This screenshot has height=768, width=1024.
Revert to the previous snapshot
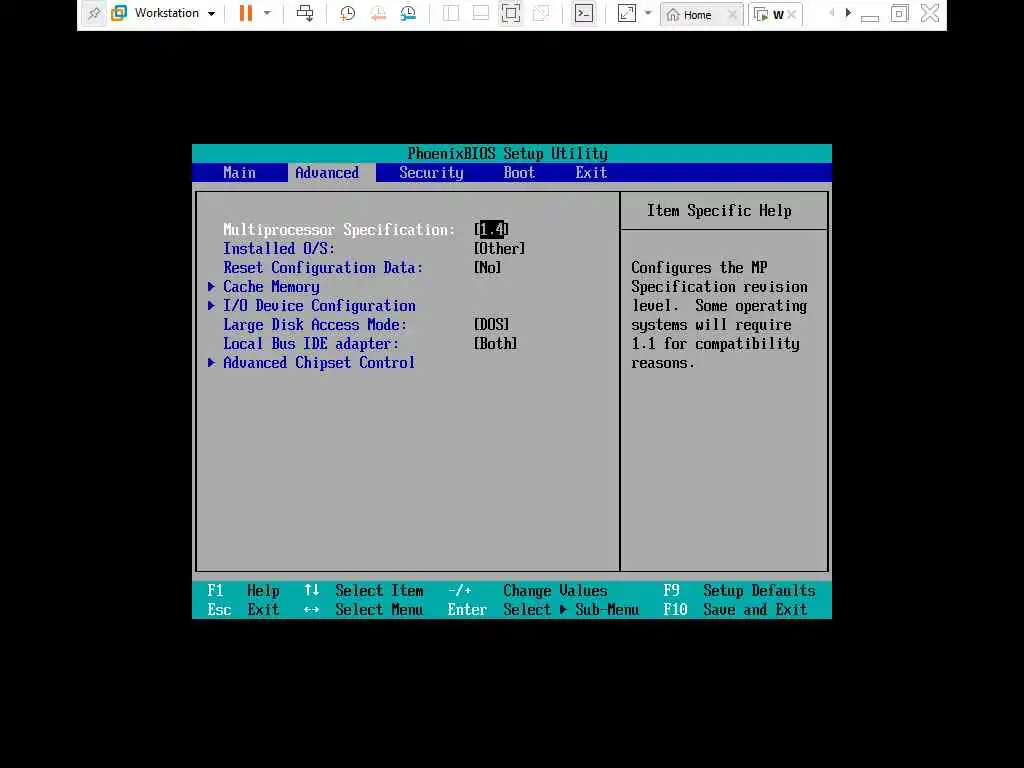coord(378,13)
